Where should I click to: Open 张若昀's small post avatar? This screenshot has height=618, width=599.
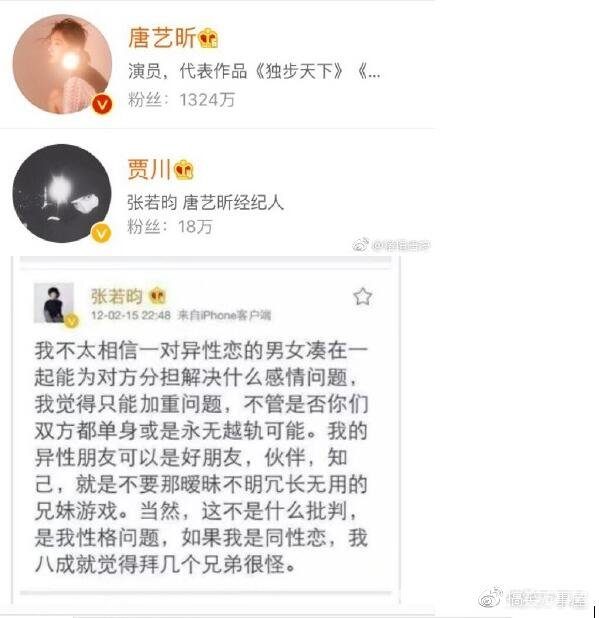(54, 303)
